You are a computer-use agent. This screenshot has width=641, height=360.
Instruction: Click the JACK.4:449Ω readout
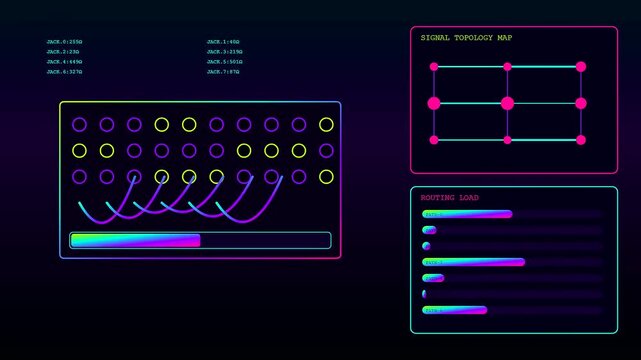64,62
